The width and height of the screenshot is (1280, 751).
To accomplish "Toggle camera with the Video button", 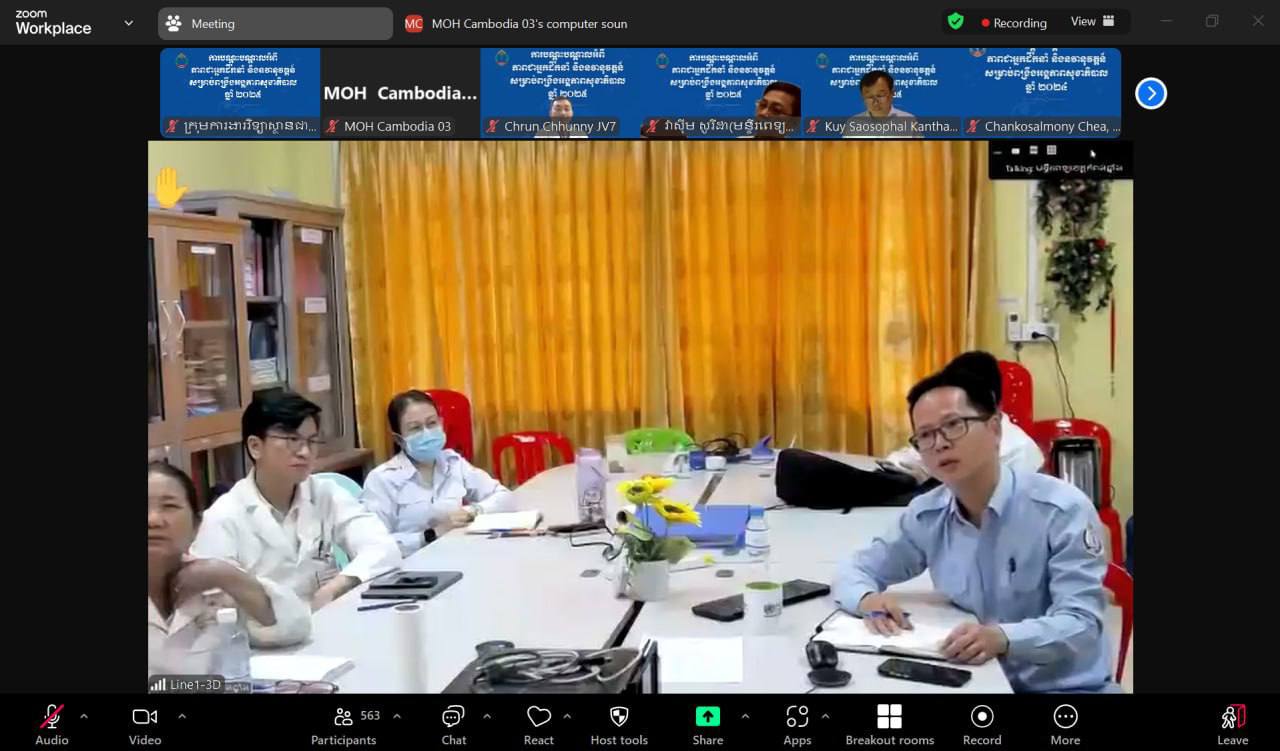I will (x=145, y=724).
